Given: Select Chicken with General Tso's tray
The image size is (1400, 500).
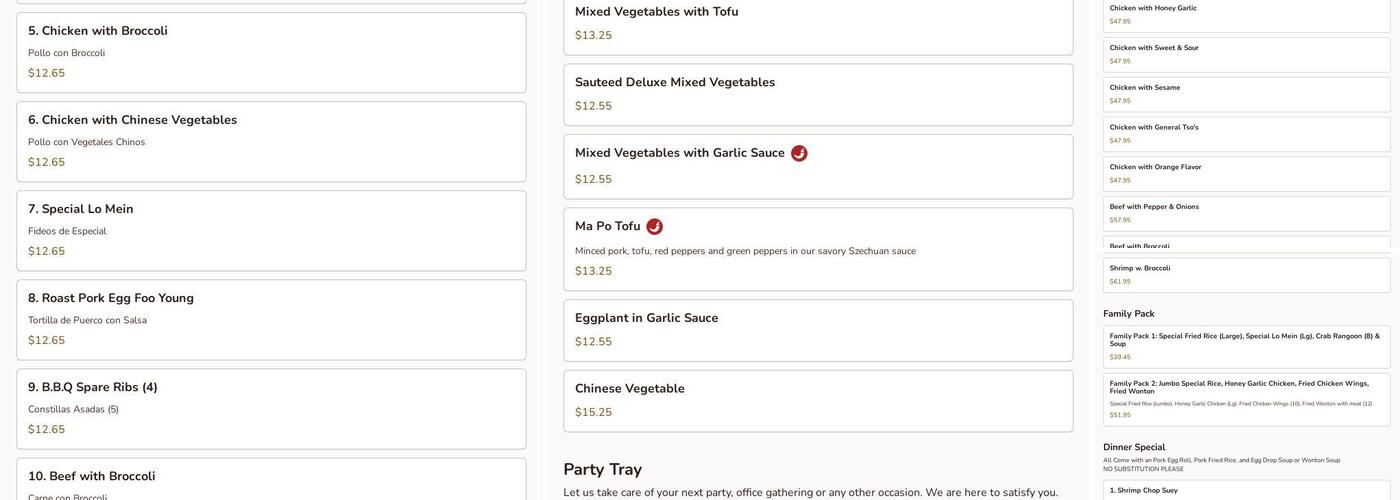Looking at the screenshot, I should (1246, 134).
